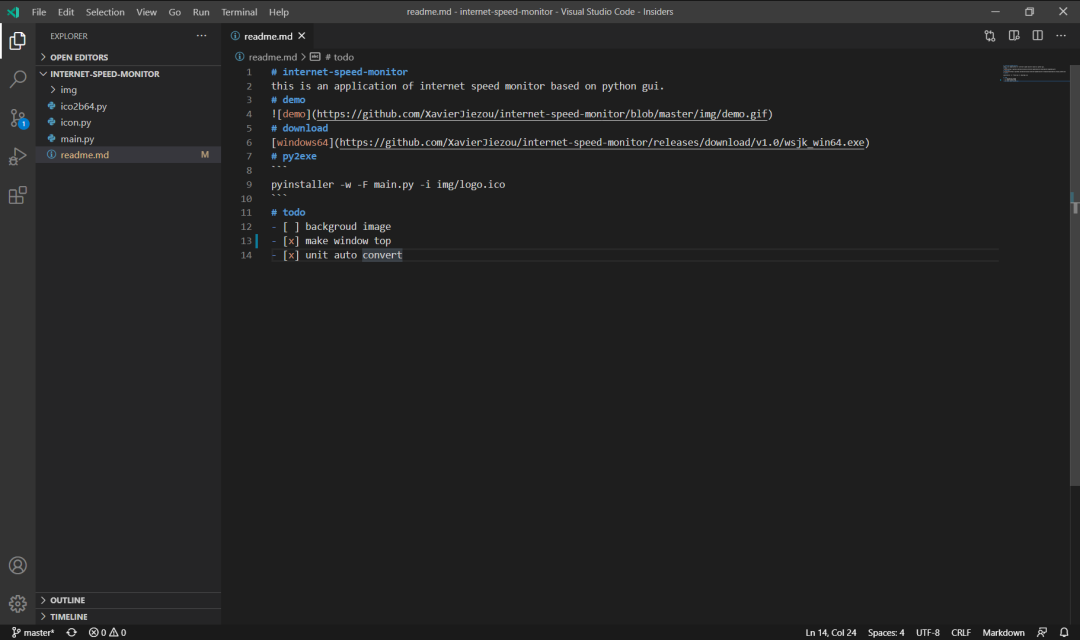The height and width of the screenshot is (640, 1080).
Task: Open the Search view in activity bar
Action: [18, 79]
